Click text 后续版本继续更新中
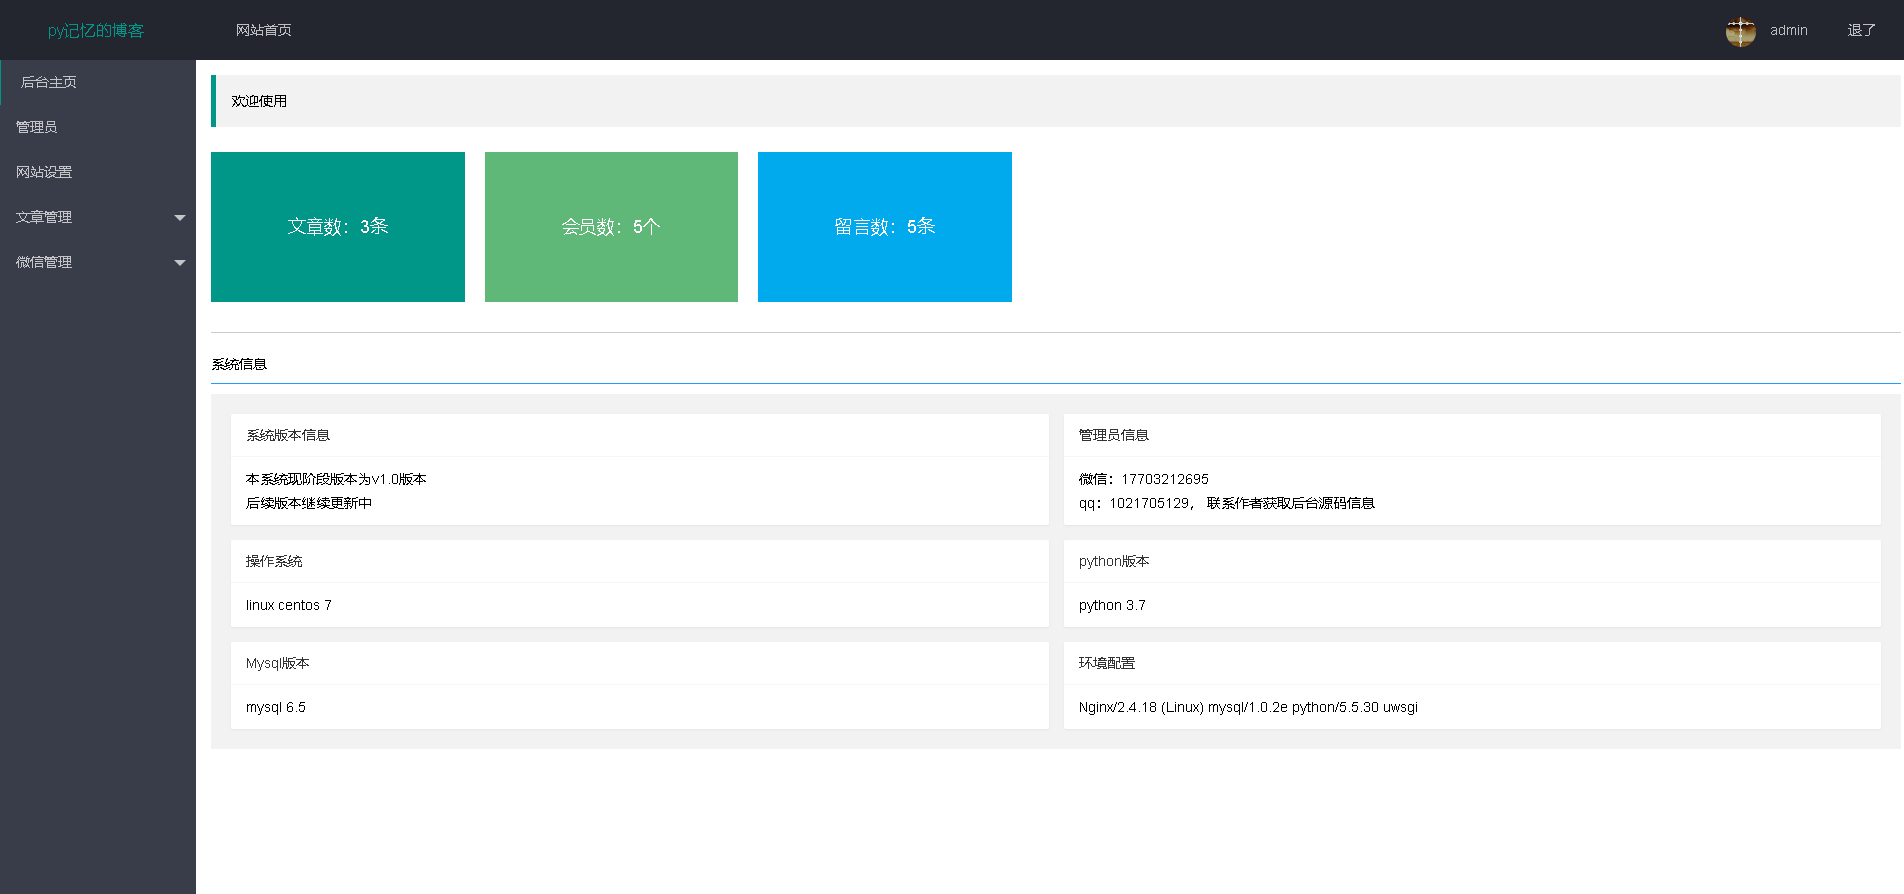Viewport: 1904px width, 894px height. [x=309, y=503]
